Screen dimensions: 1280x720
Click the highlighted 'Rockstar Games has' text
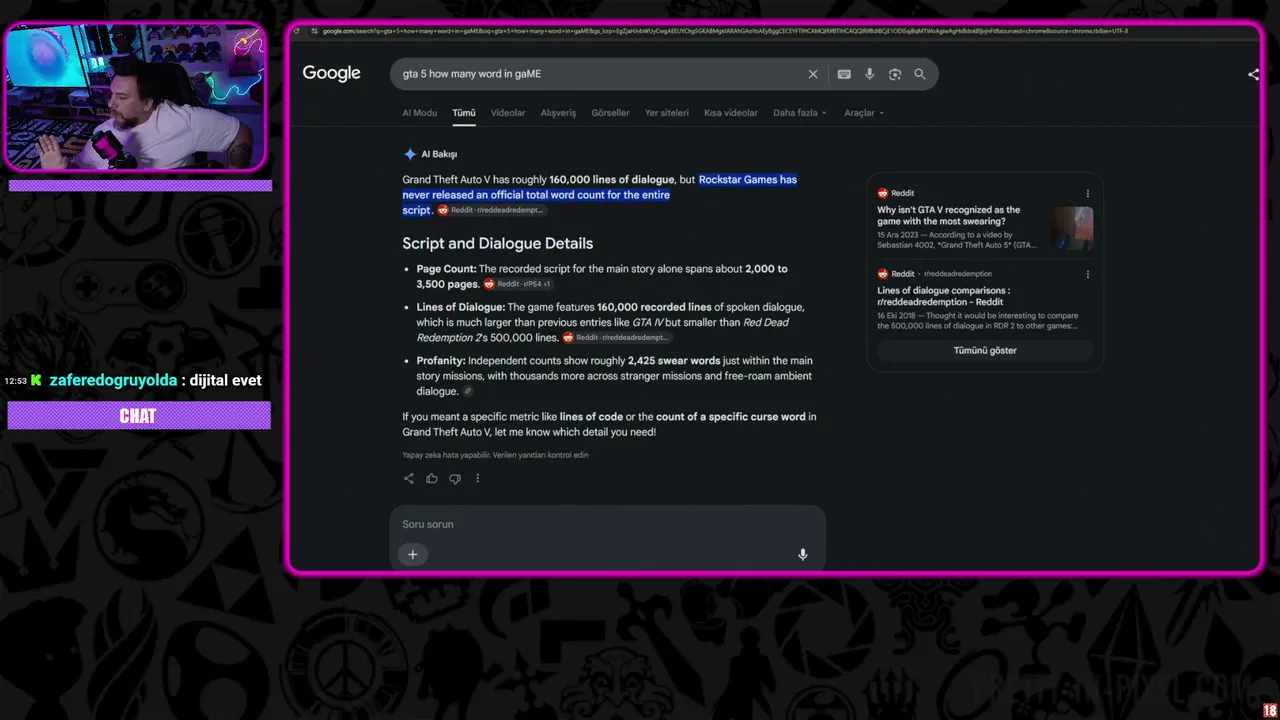click(748, 180)
